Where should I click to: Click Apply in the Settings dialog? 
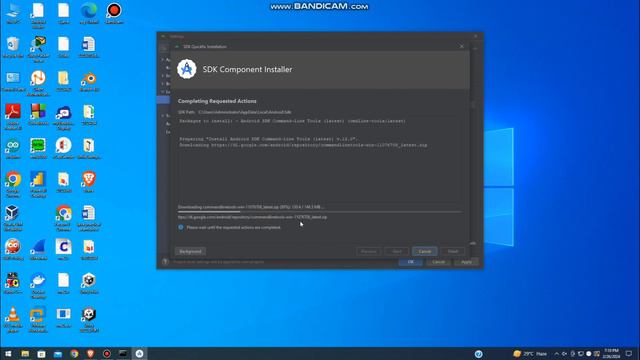pos(466,262)
